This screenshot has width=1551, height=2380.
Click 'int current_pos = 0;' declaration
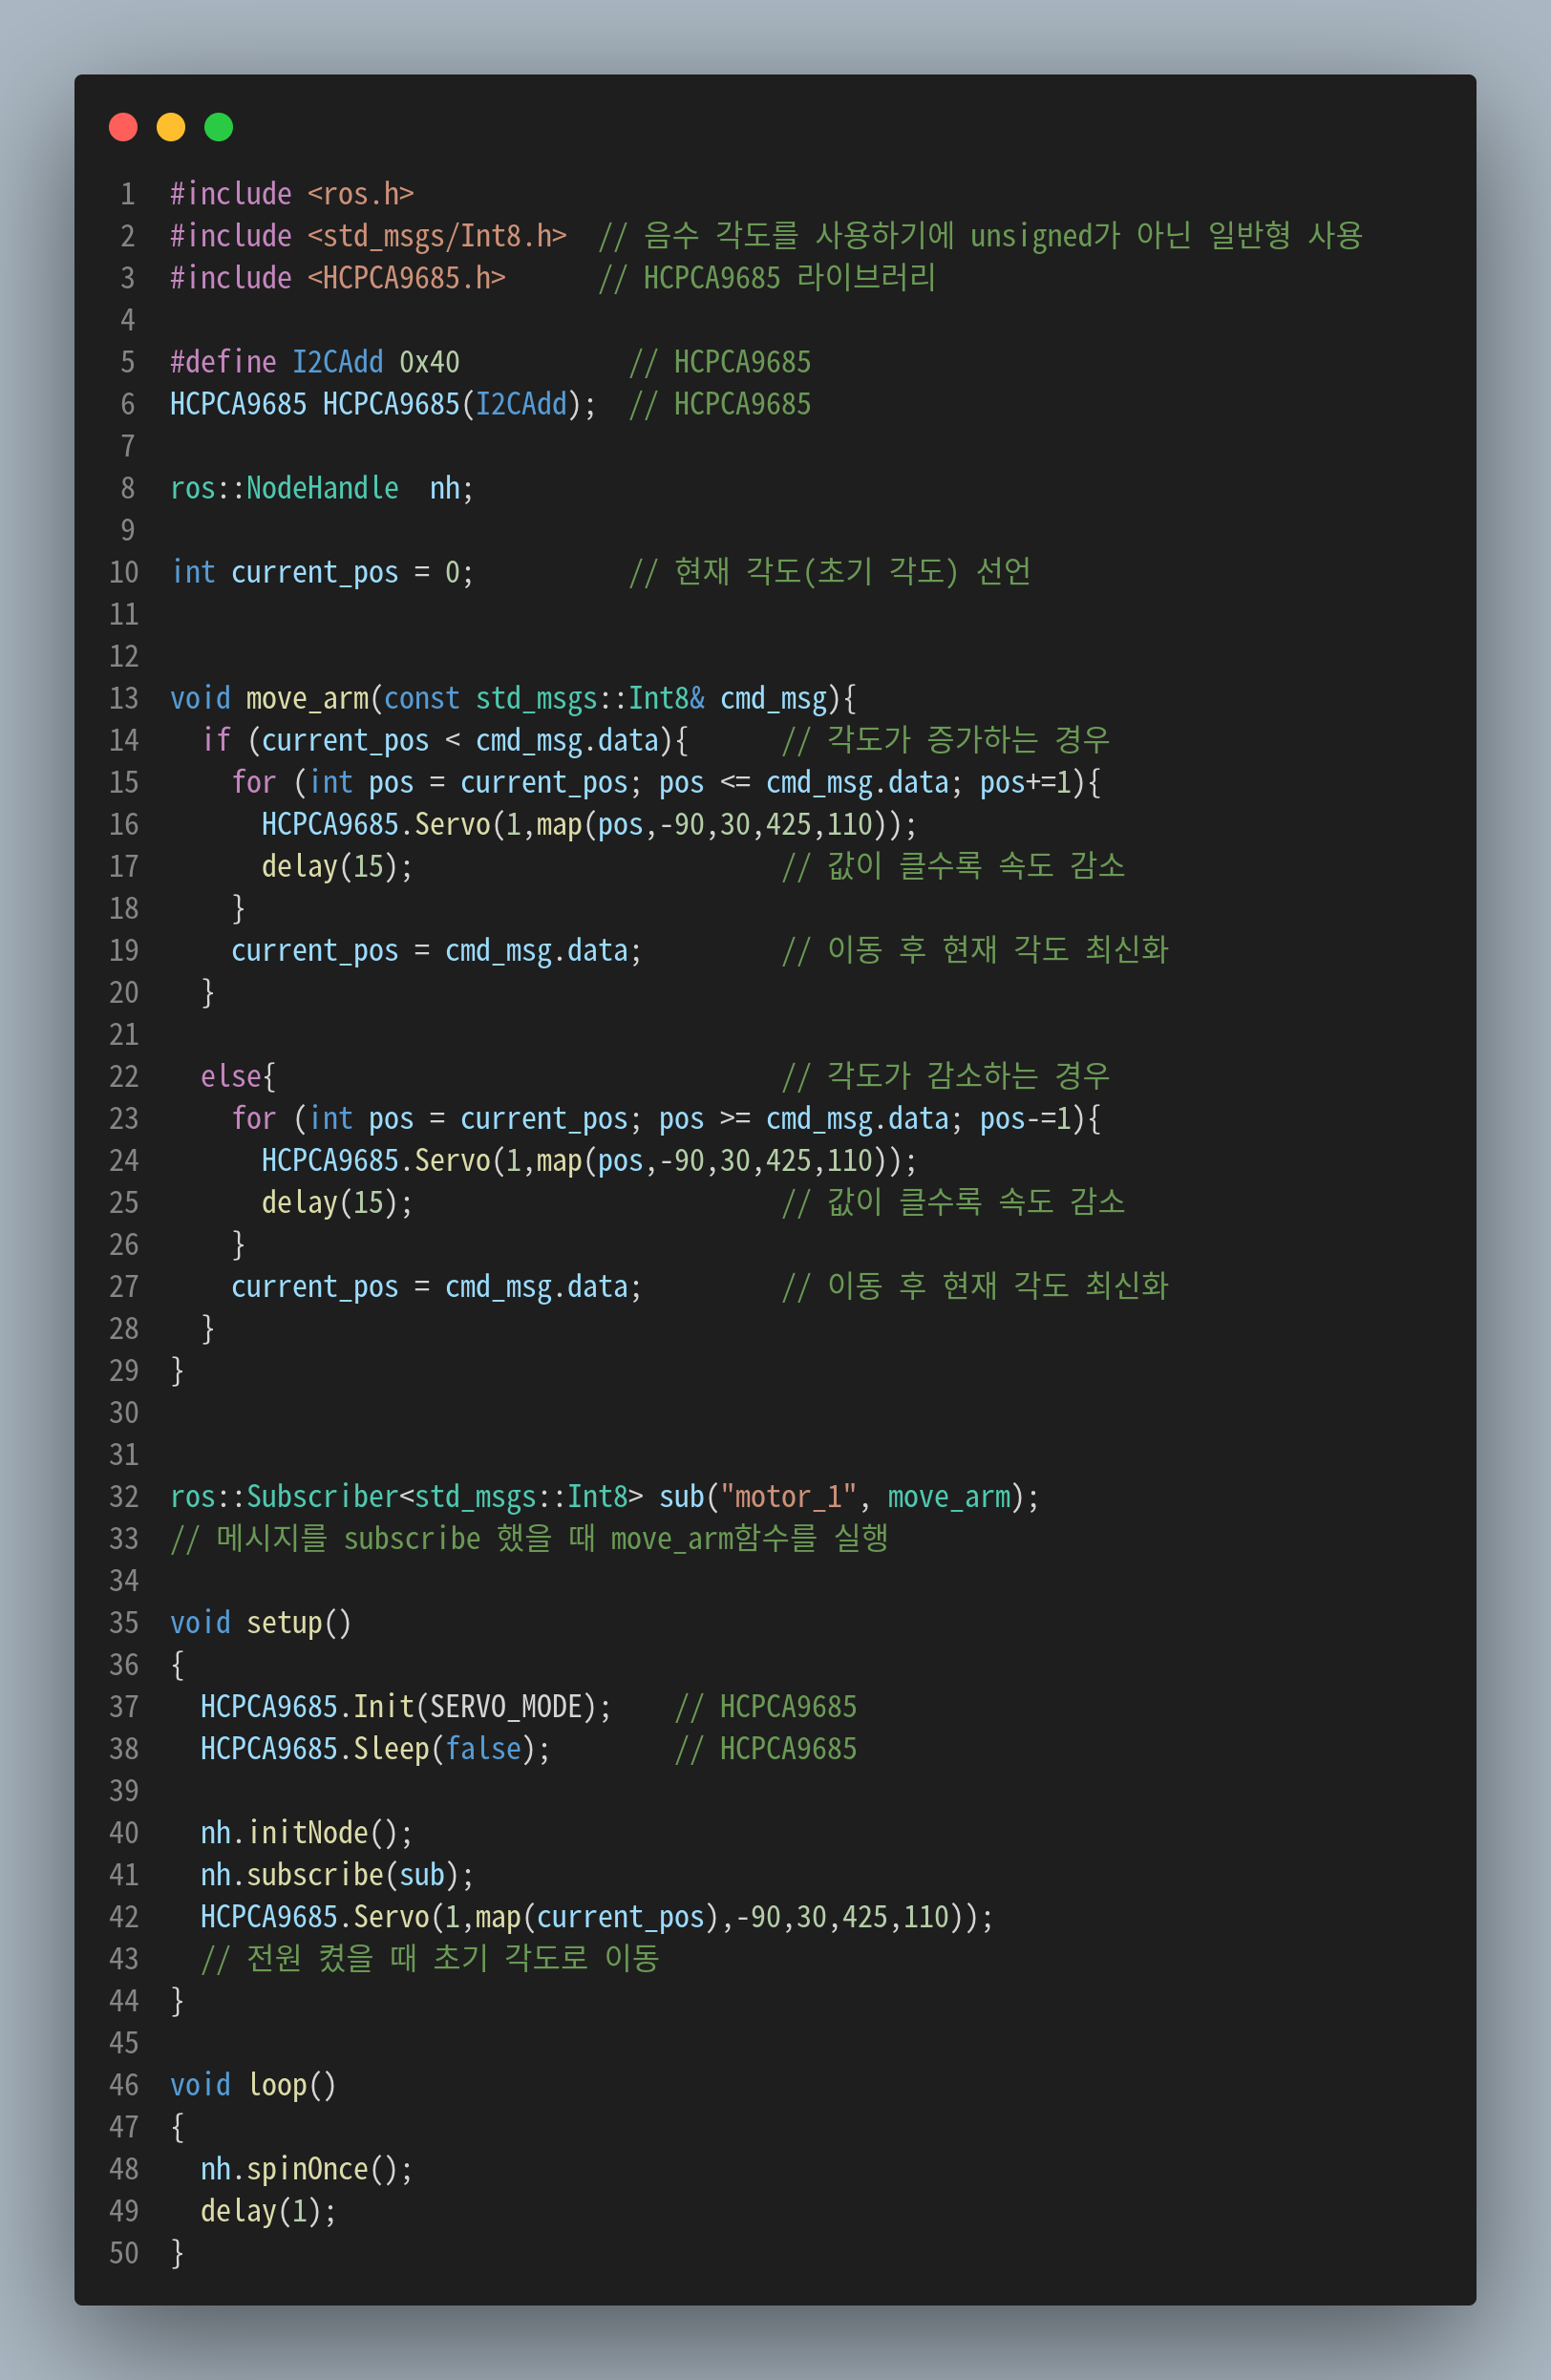322,572
